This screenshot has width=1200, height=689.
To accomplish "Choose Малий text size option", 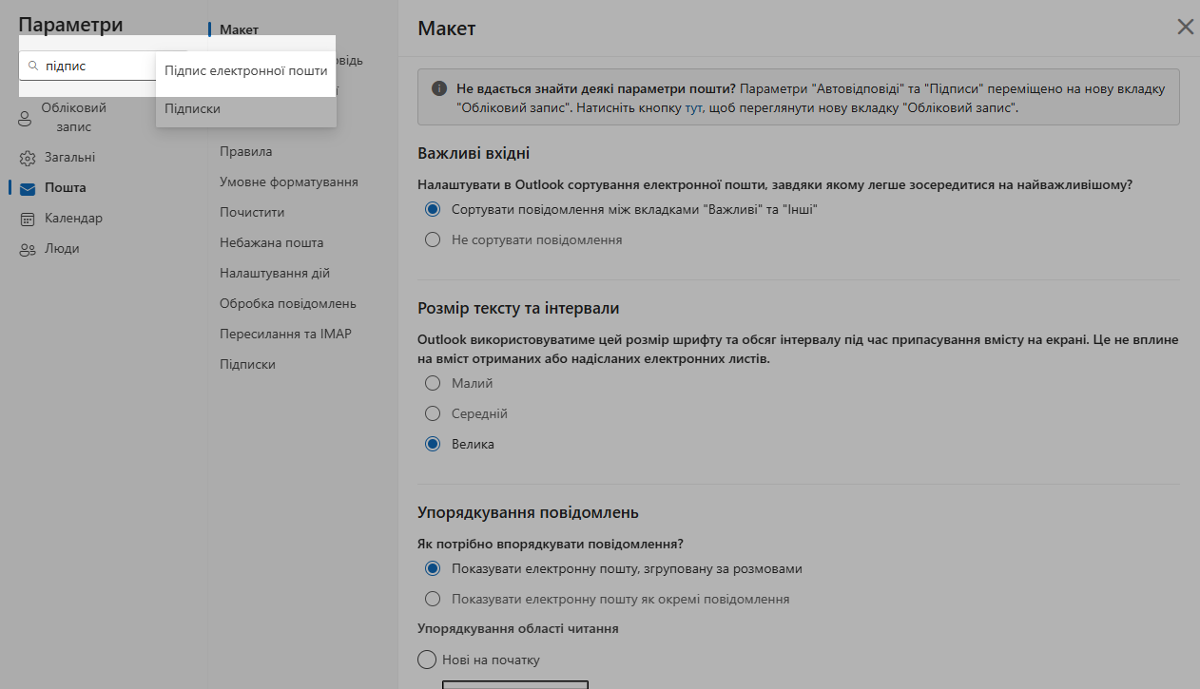I will click(433, 383).
